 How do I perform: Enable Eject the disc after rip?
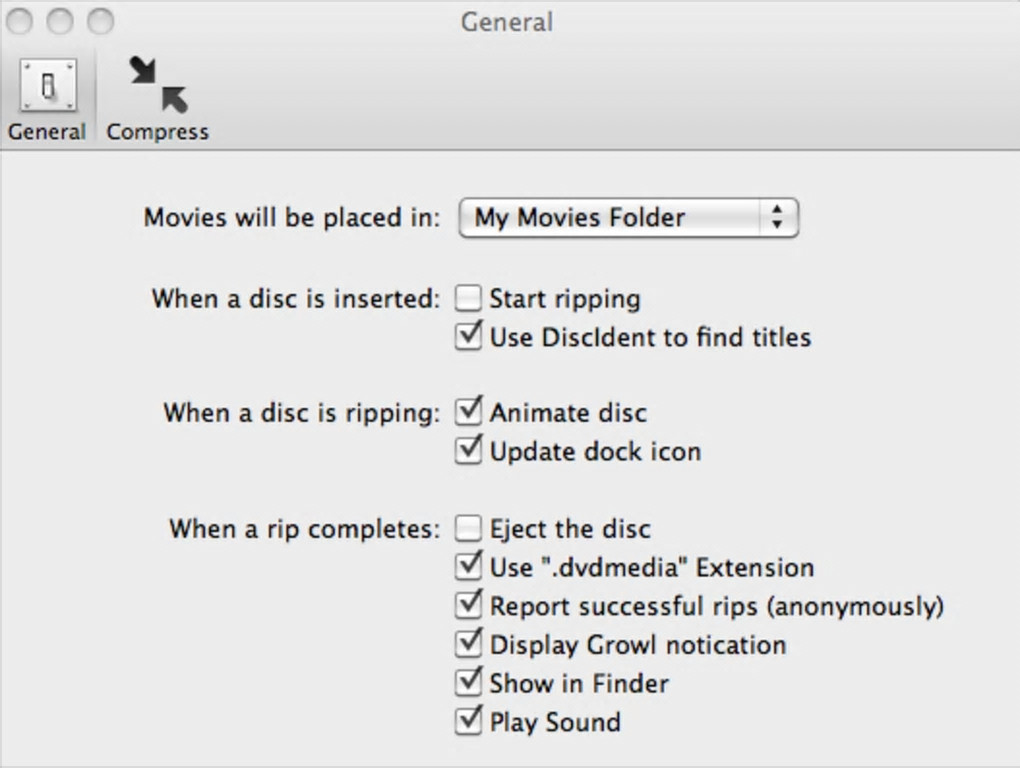pos(469,528)
